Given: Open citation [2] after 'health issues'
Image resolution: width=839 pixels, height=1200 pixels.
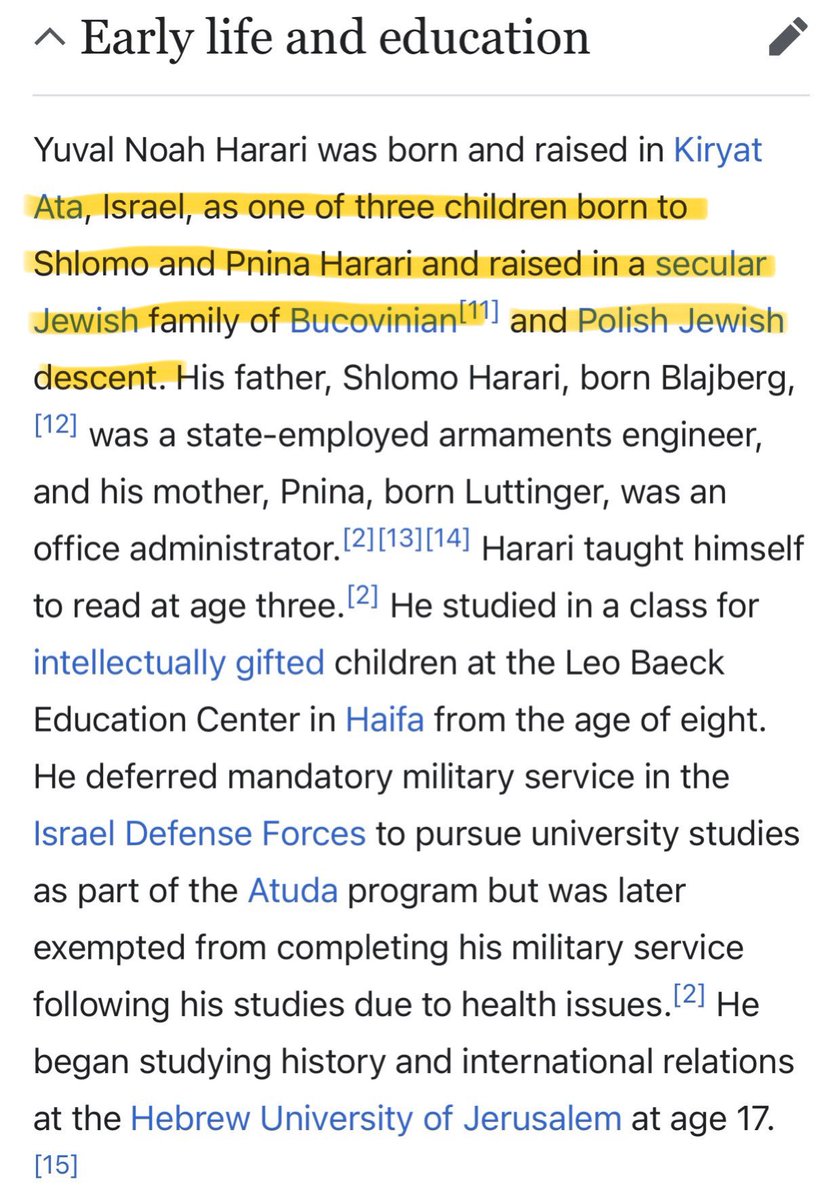Looking at the screenshot, I should pos(691,996).
